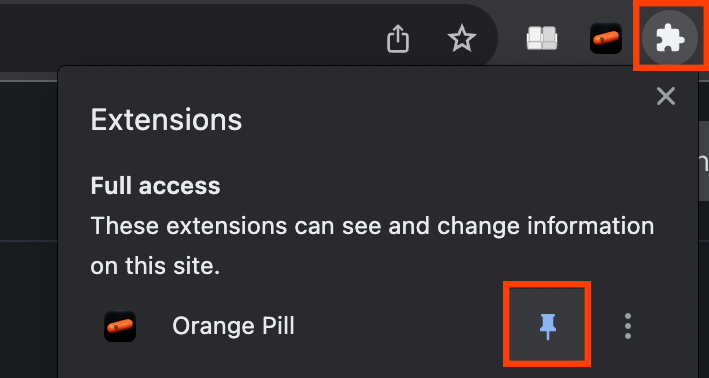Close the Extensions popup
Screen dimensions: 709x378
(x=666, y=96)
